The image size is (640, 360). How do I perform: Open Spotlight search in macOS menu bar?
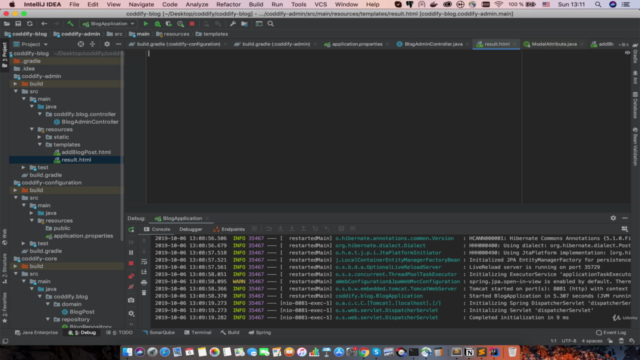(x=598, y=4)
